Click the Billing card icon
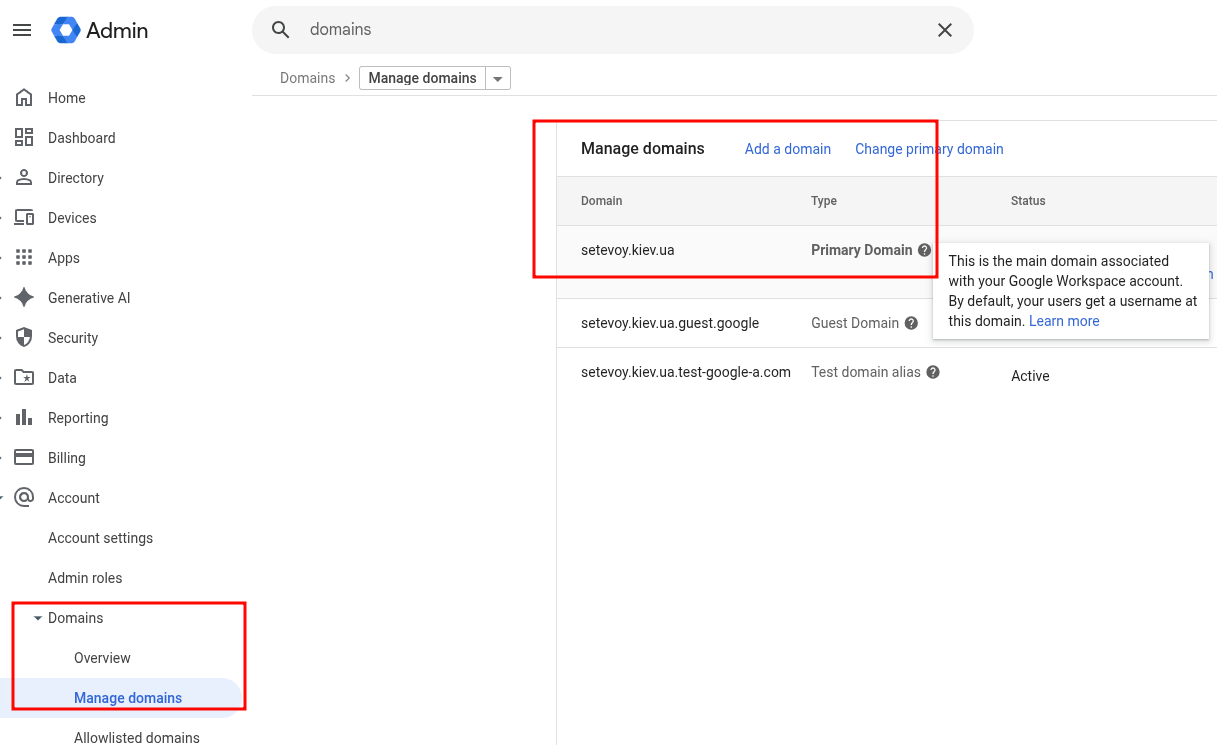 click(24, 458)
